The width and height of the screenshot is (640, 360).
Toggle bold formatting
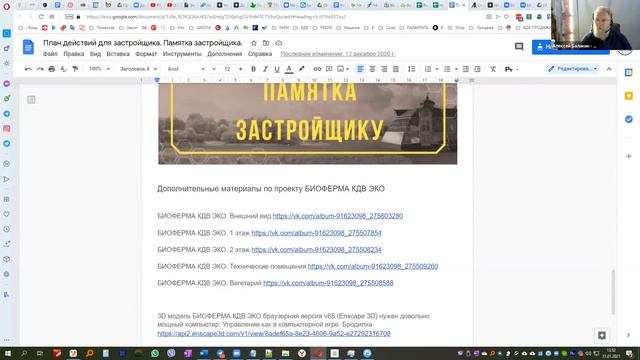[253, 69]
